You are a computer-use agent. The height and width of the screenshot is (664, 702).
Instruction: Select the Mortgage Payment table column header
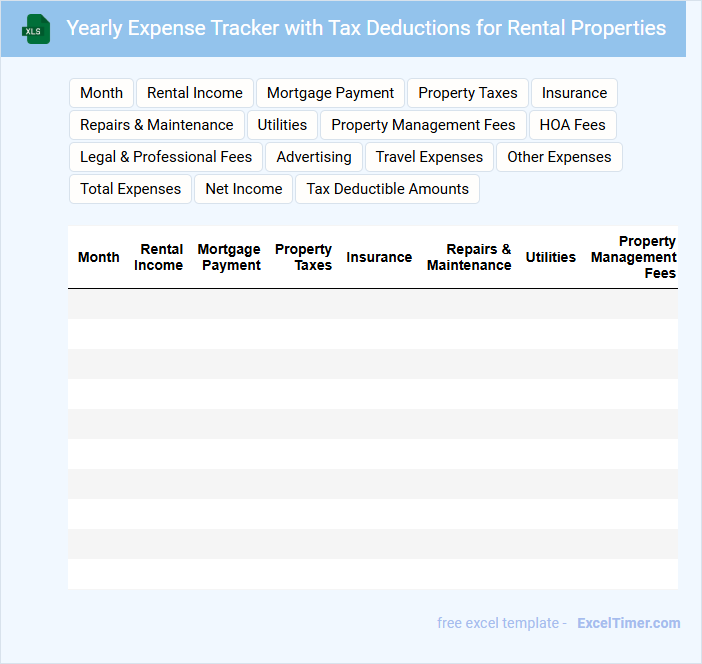[229, 257]
